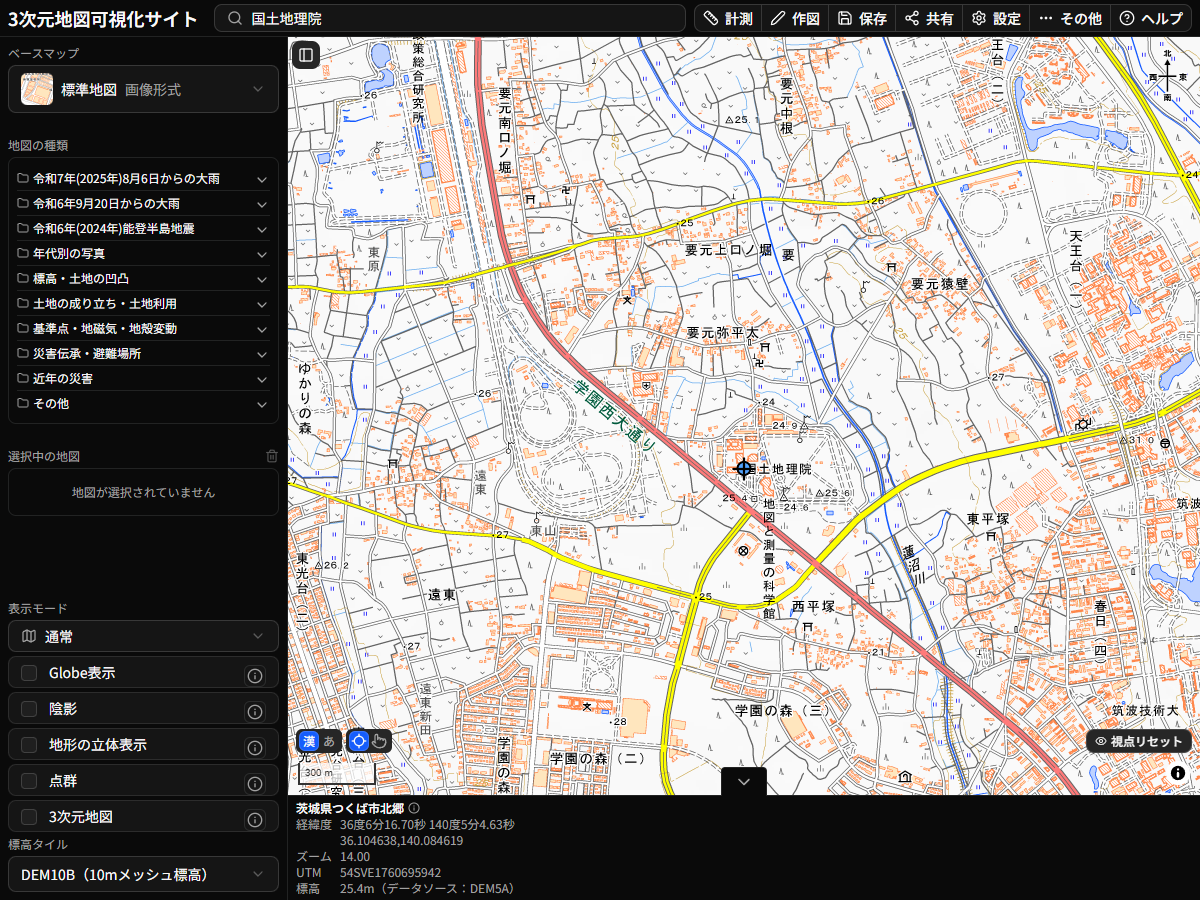The width and height of the screenshot is (1200, 900).
Task: Expand the その他 map type folder
Action: point(143,404)
